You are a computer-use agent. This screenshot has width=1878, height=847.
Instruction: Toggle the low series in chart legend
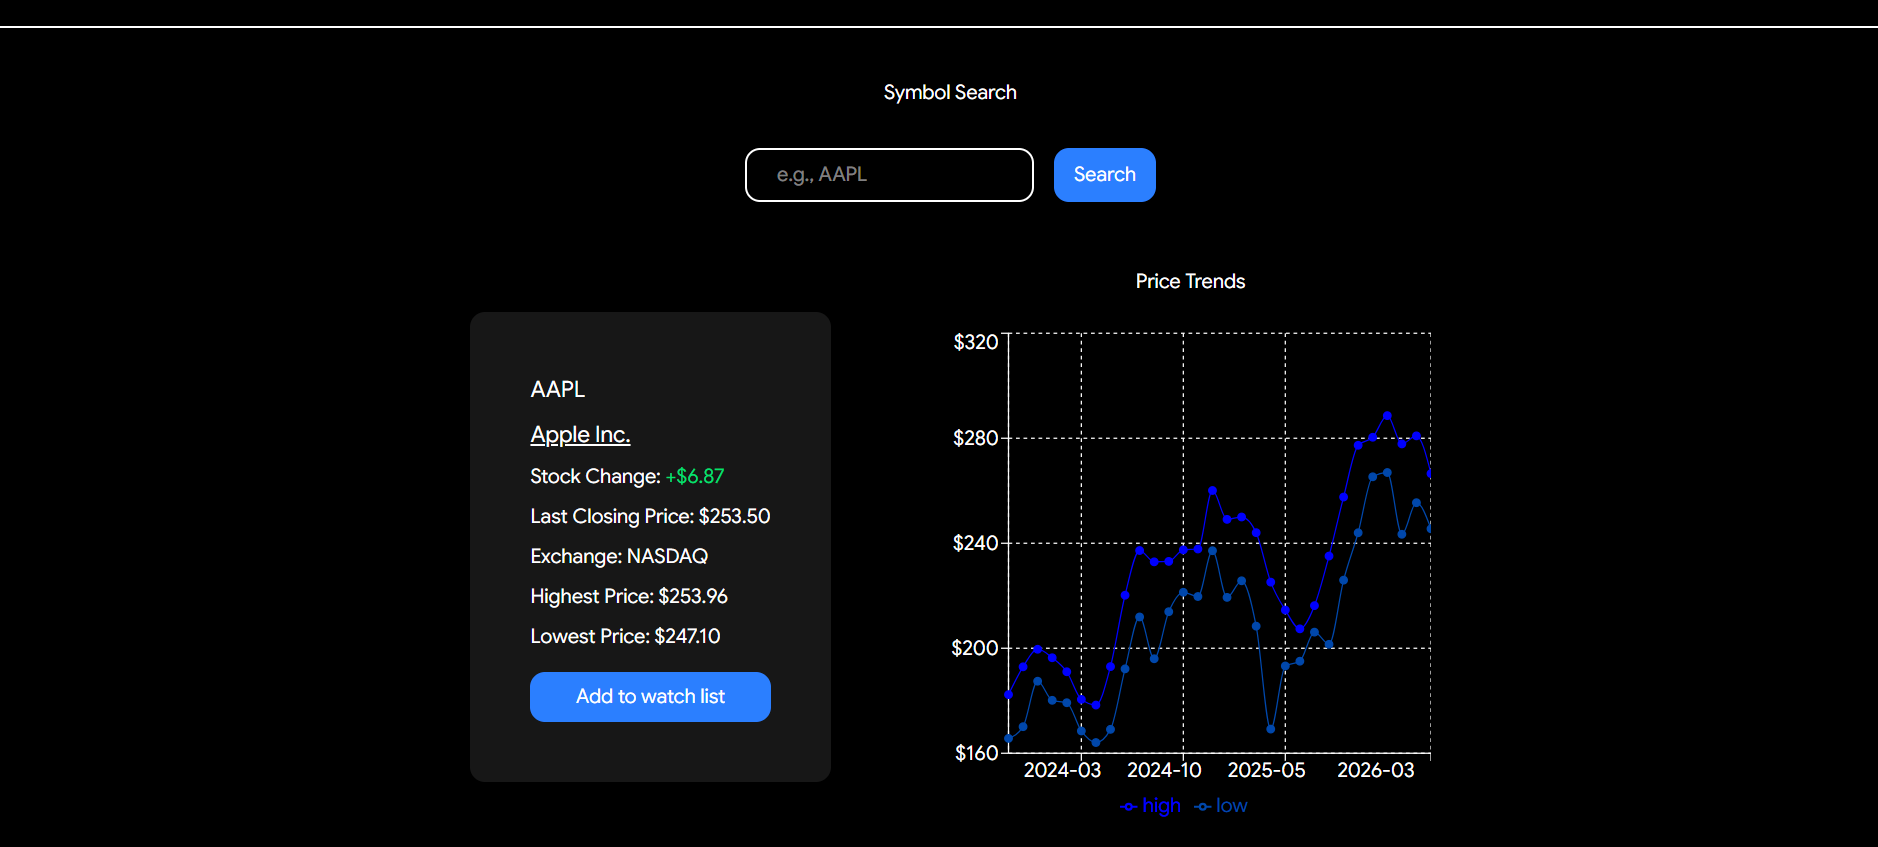tap(1221, 806)
